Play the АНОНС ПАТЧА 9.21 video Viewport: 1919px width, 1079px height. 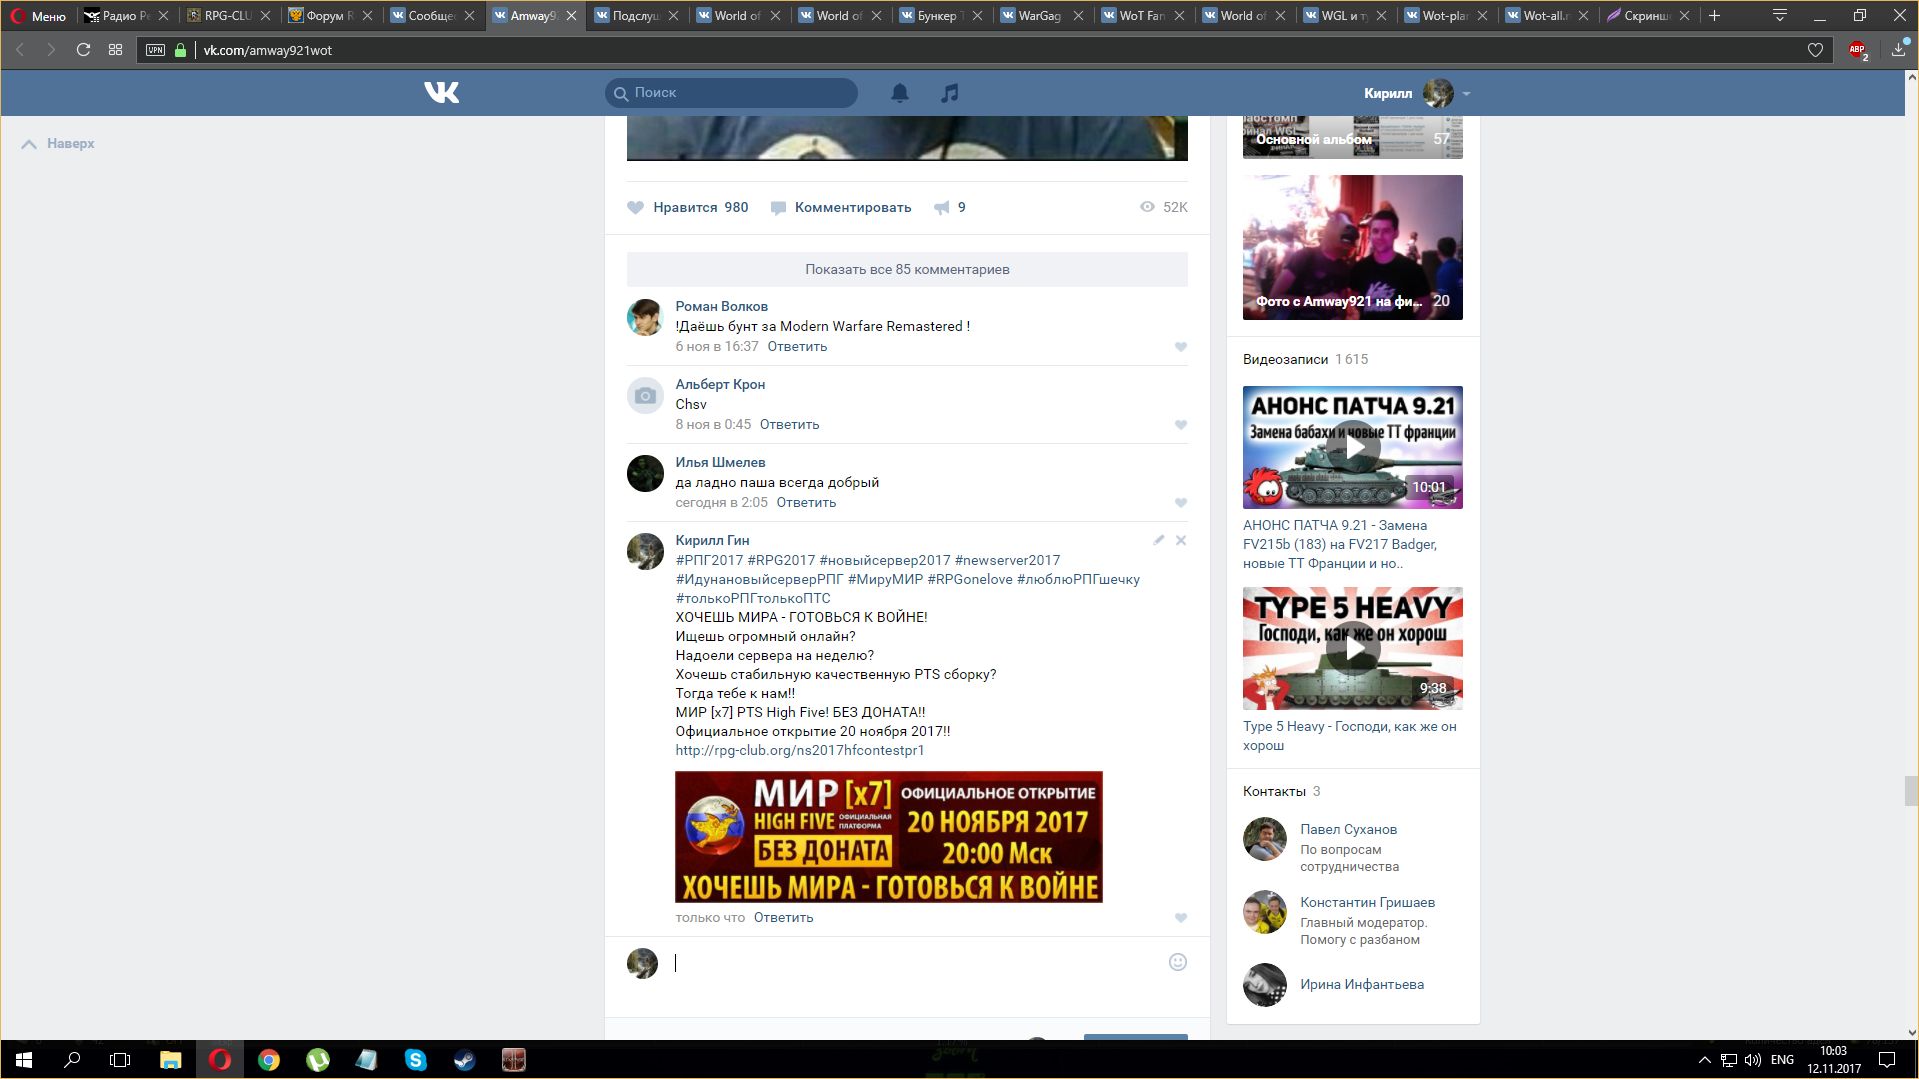click(x=1352, y=448)
